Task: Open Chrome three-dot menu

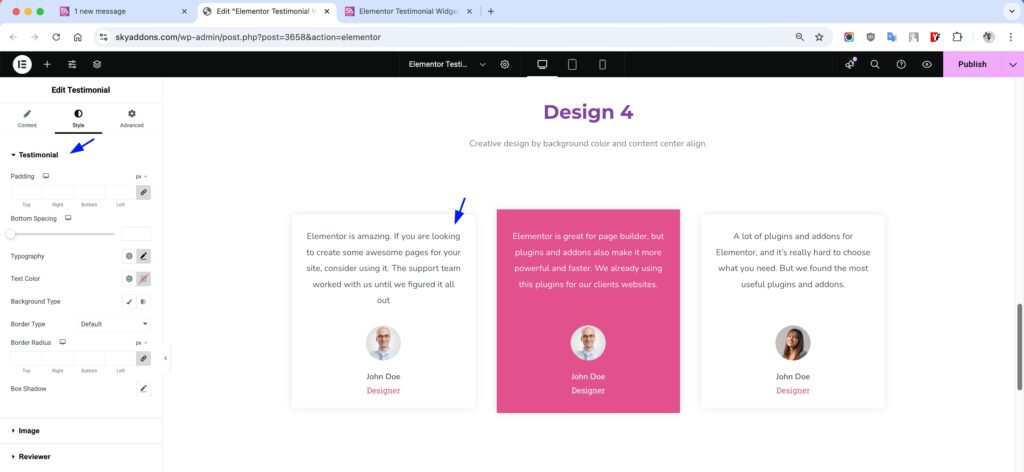Action: 1010,37
